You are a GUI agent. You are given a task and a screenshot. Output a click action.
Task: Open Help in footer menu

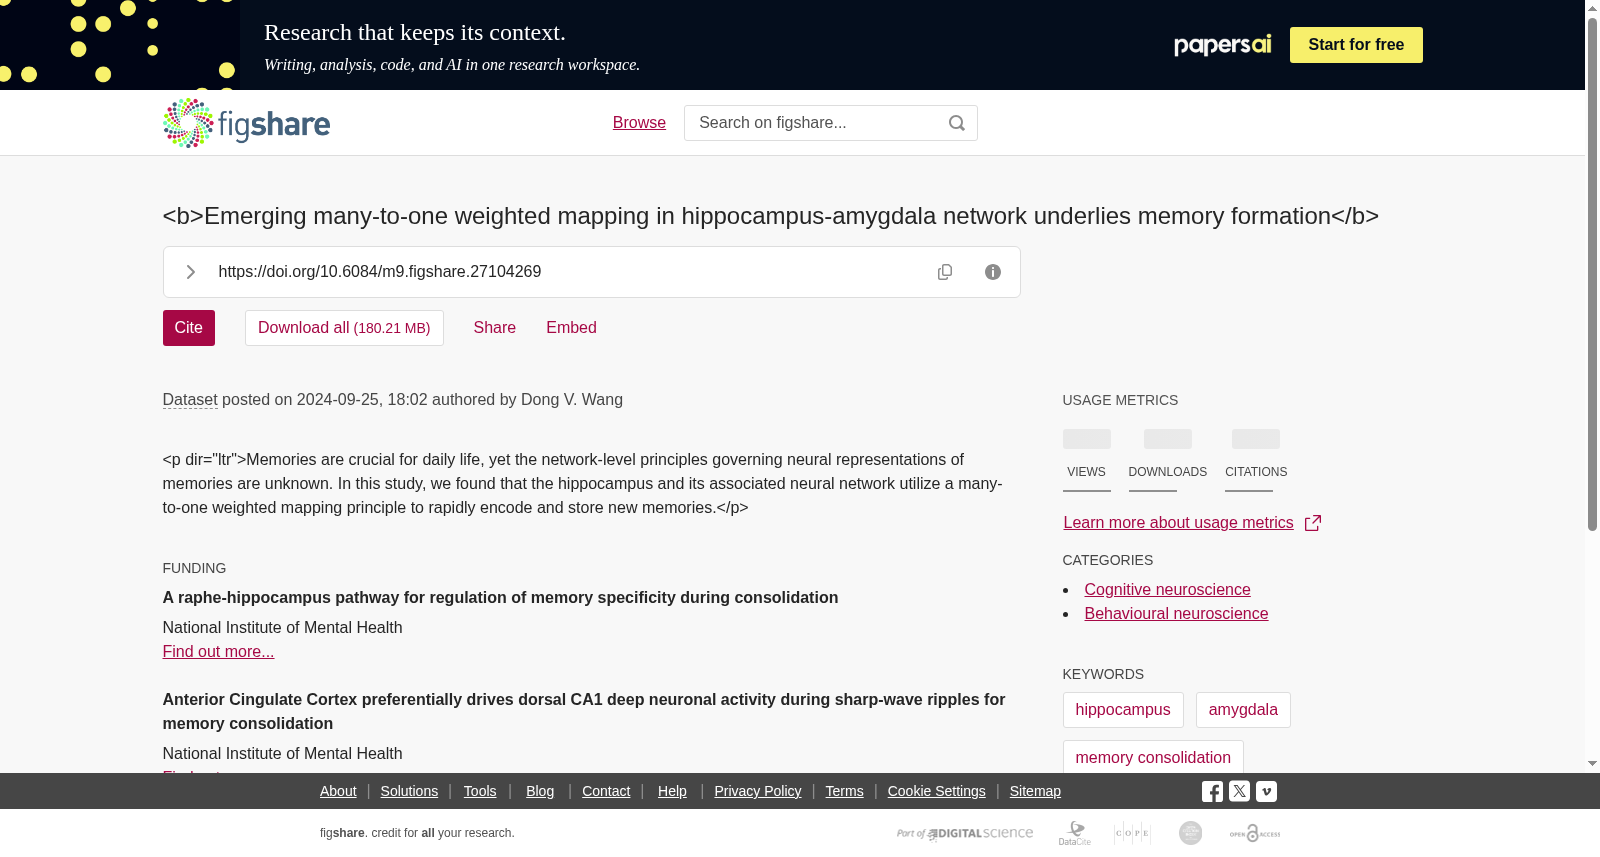[x=672, y=791]
